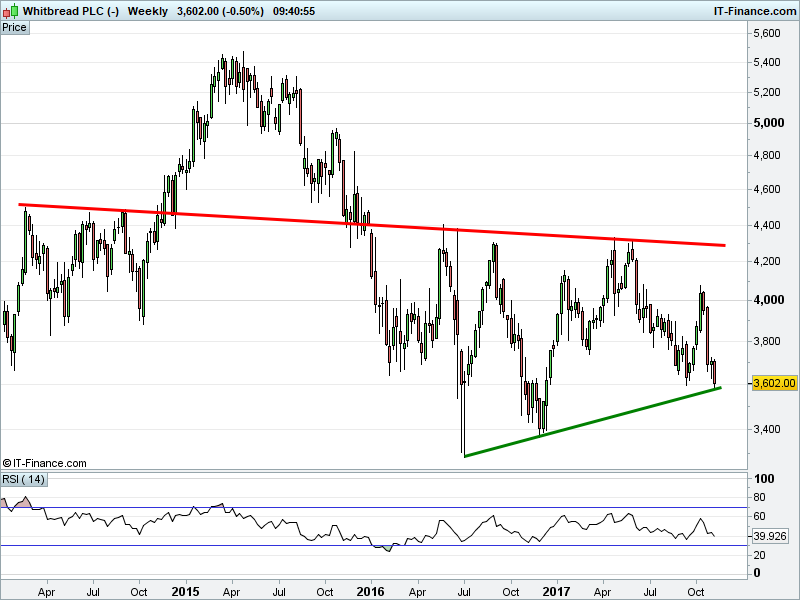The image size is (800, 600).
Task: Click the candlestick icon beside Whitbread PLC
Action: (11, 11)
